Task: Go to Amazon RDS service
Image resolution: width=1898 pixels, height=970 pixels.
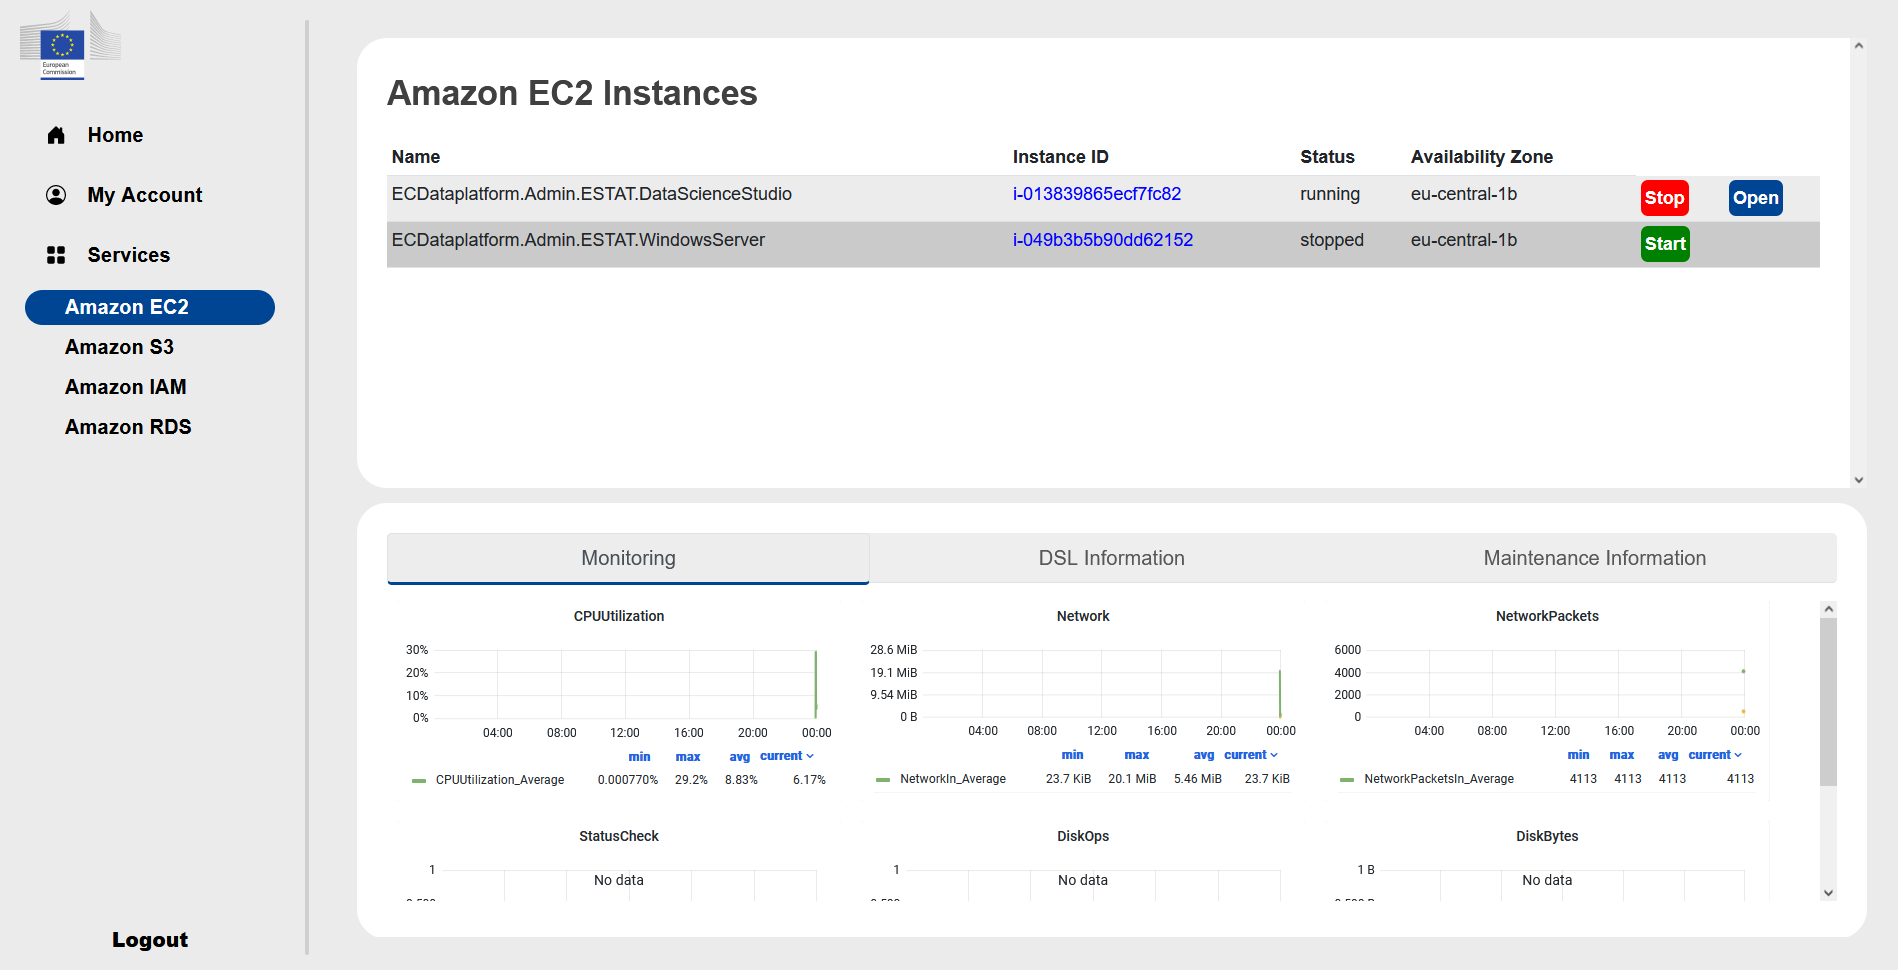Action: (128, 427)
